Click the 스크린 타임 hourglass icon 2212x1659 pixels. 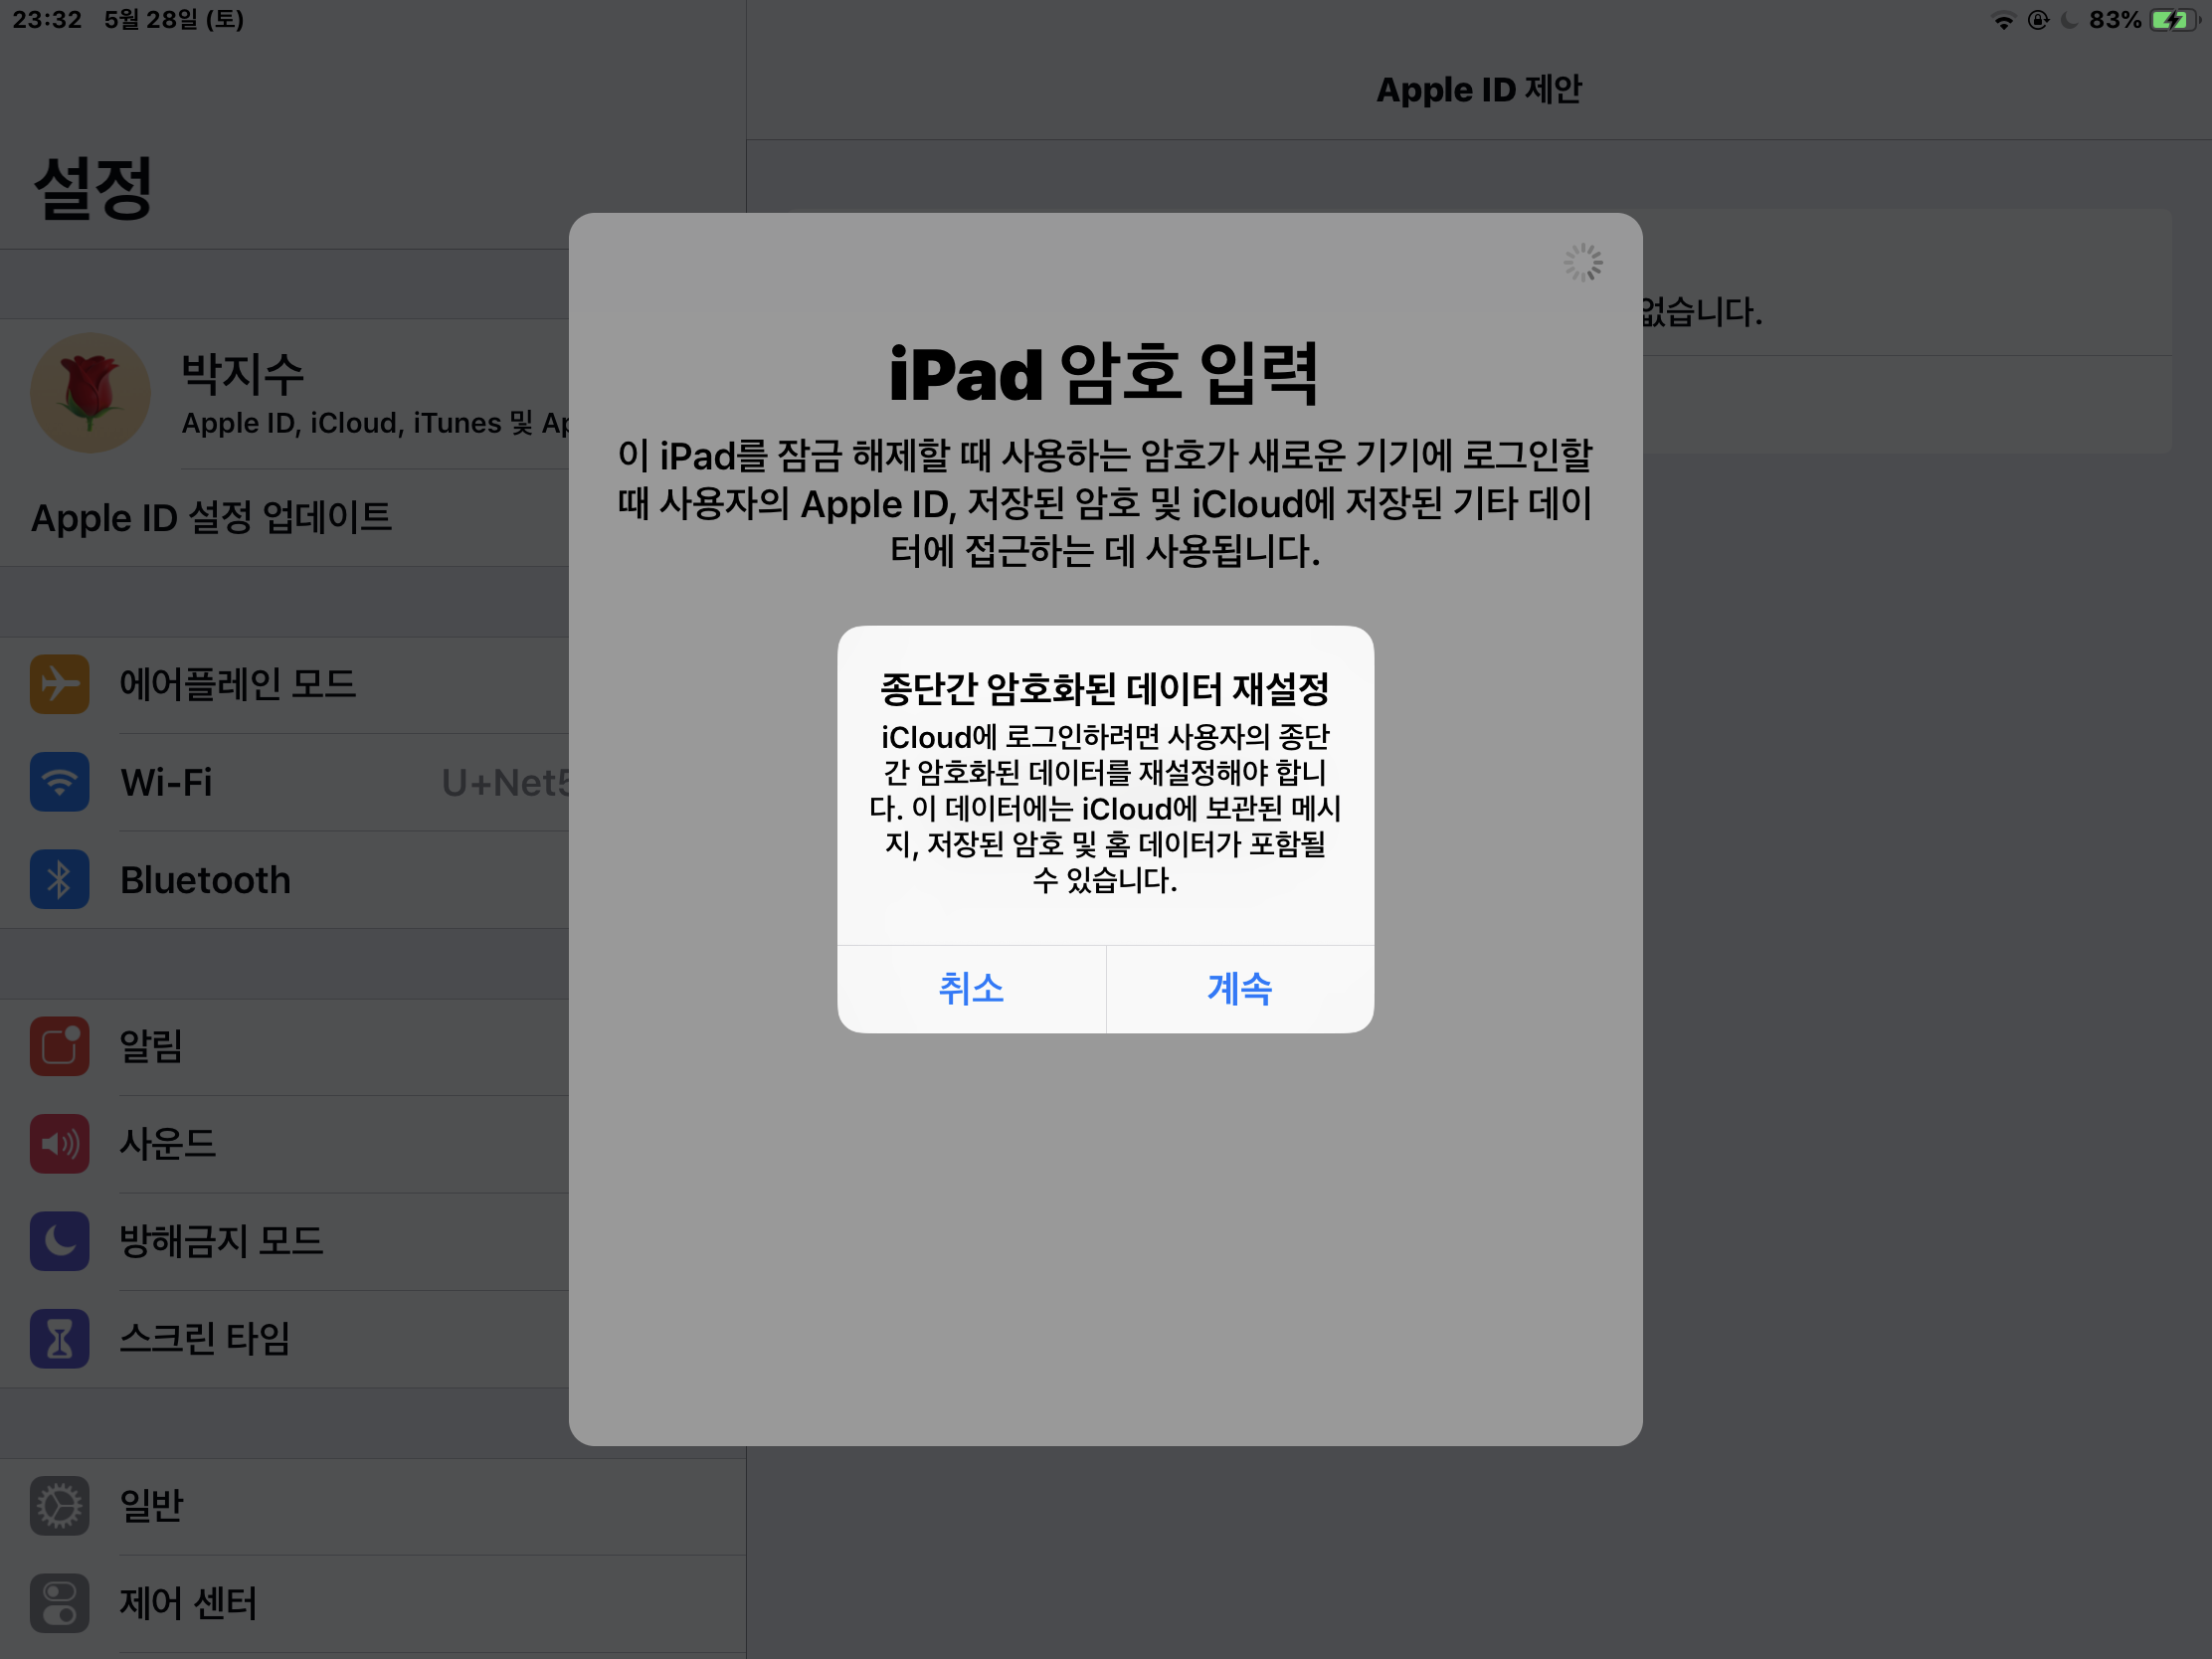(59, 1338)
